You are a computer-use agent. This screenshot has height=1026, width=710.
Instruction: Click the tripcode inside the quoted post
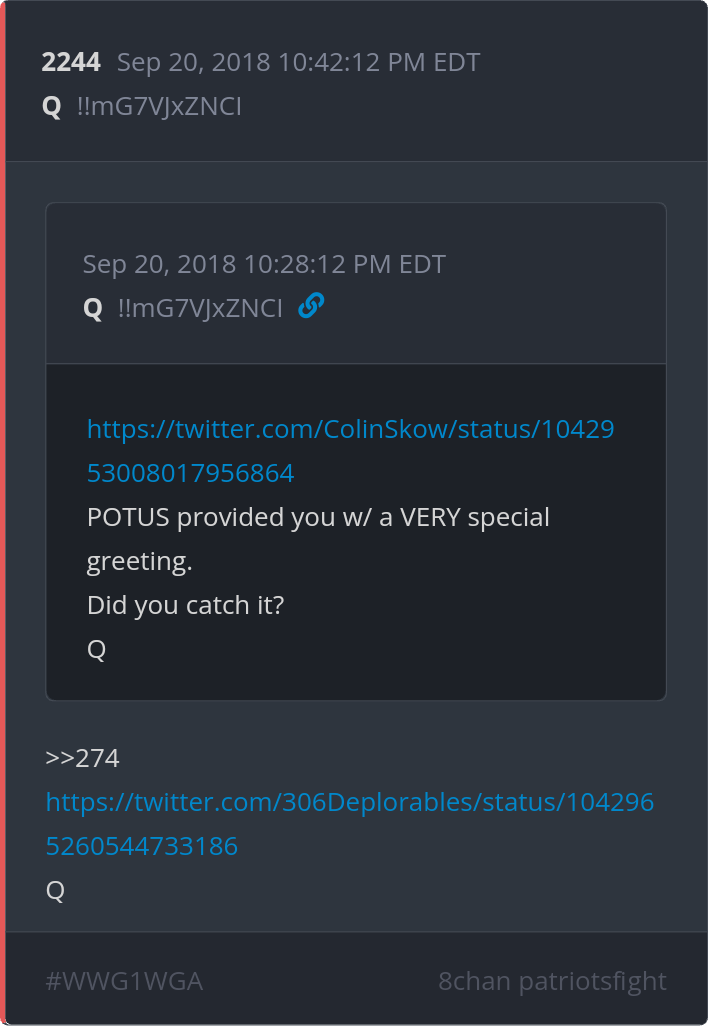click(x=200, y=308)
